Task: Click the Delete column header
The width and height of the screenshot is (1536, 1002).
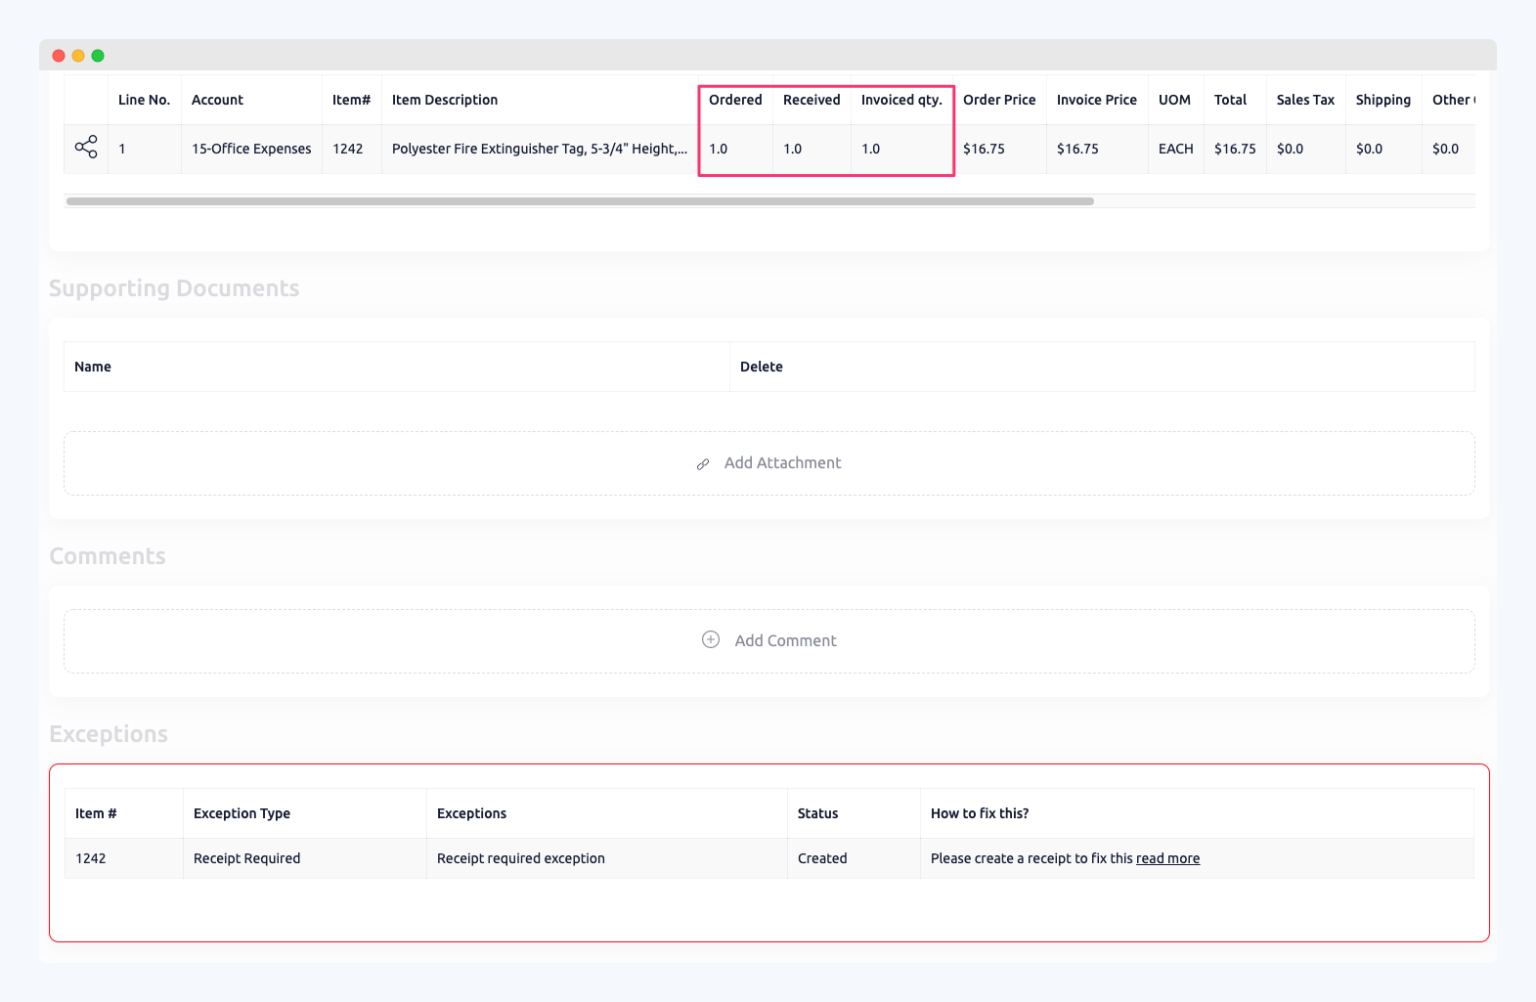Action: coord(761,366)
